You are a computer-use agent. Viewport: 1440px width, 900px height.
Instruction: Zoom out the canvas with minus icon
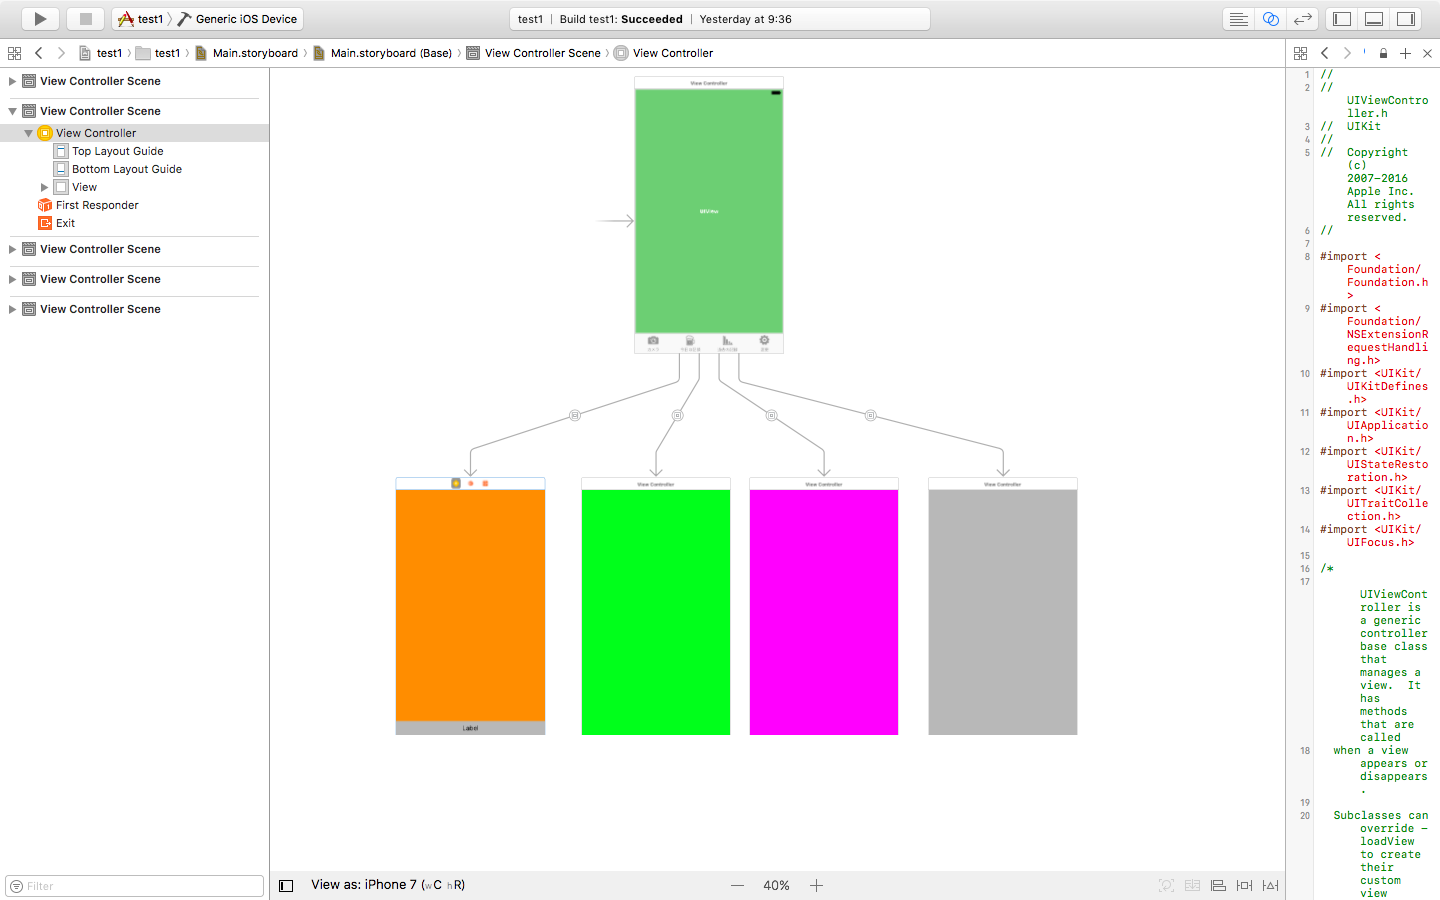tap(737, 886)
